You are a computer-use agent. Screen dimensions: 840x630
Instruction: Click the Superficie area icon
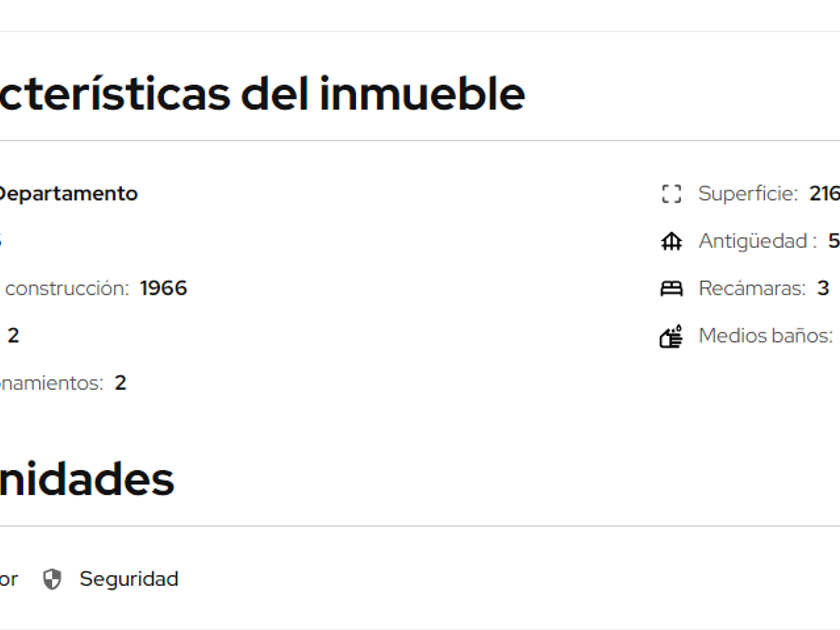click(x=671, y=194)
